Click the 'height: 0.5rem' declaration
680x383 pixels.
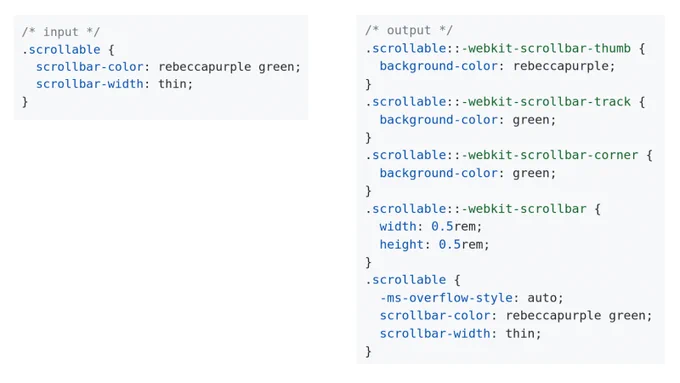434,245
